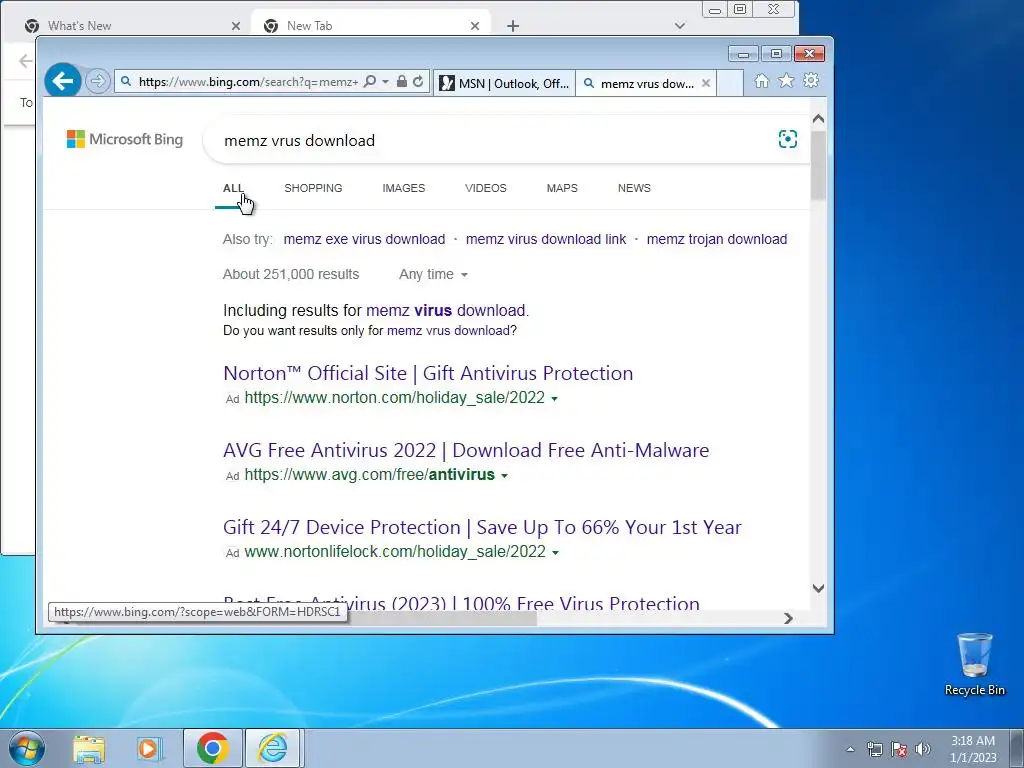
Task: Click memz trojan download suggestion
Action: point(716,239)
